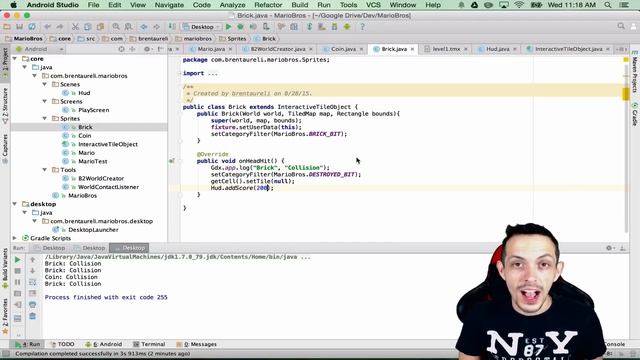640x360 pixels.
Task: Click the Synchronize icon in the toolbar
Action: [32, 27]
